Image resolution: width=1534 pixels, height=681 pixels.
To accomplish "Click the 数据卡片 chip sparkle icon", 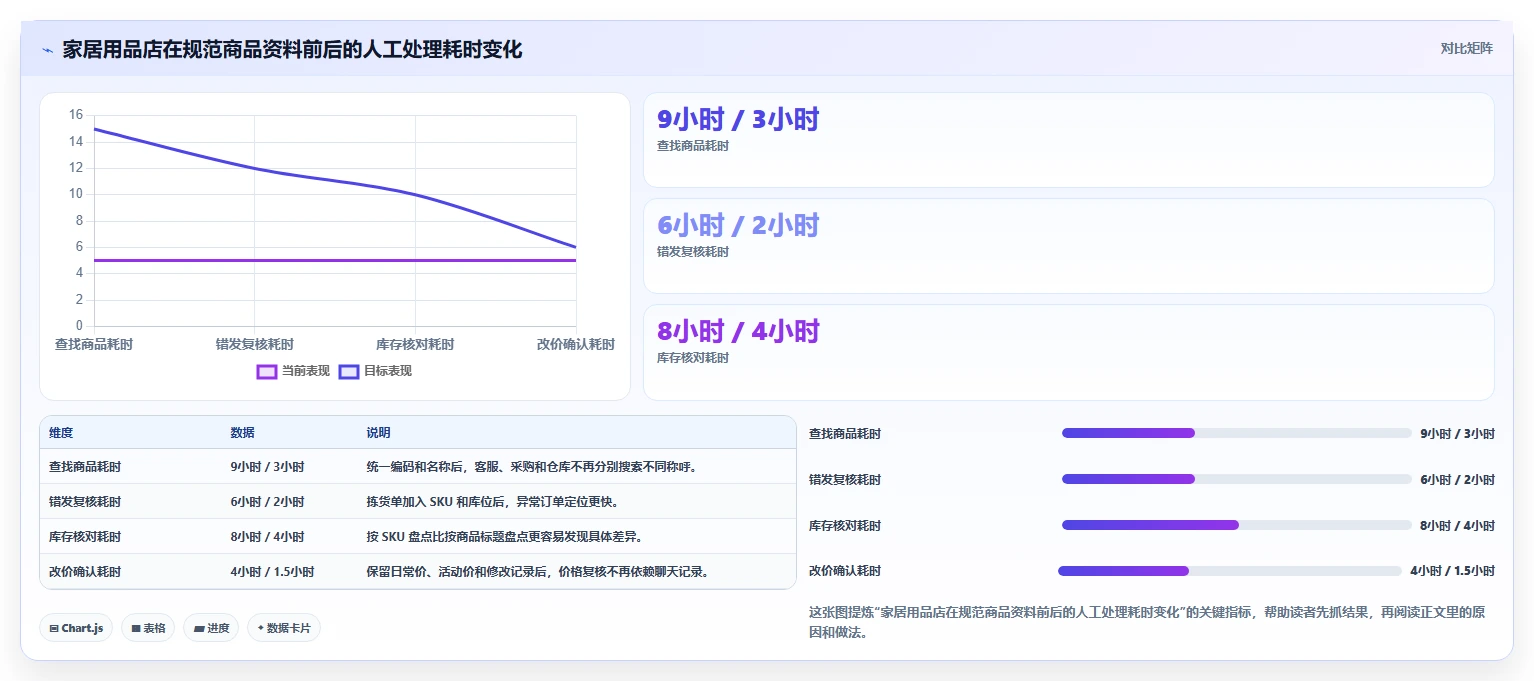I will tap(261, 628).
